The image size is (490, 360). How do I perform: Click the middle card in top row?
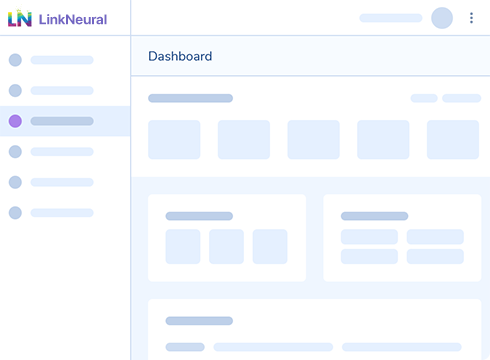click(314, 140)
